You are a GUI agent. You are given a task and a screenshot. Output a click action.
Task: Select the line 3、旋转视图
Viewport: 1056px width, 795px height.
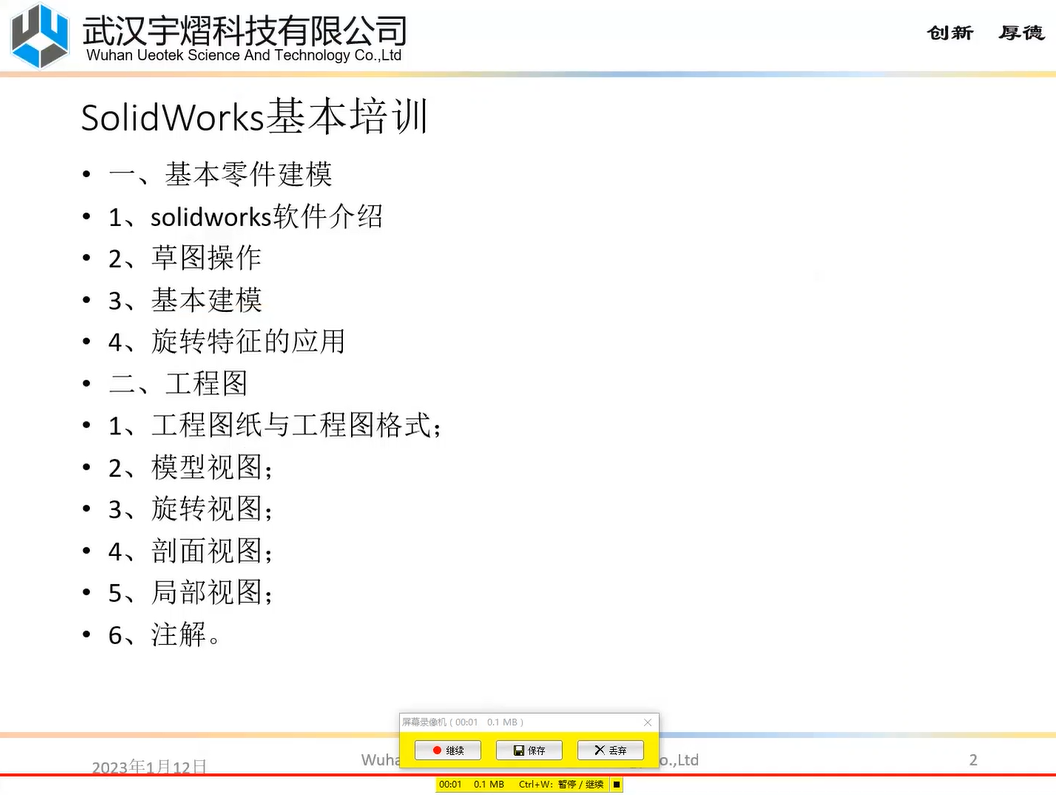[x=191, y=509]
